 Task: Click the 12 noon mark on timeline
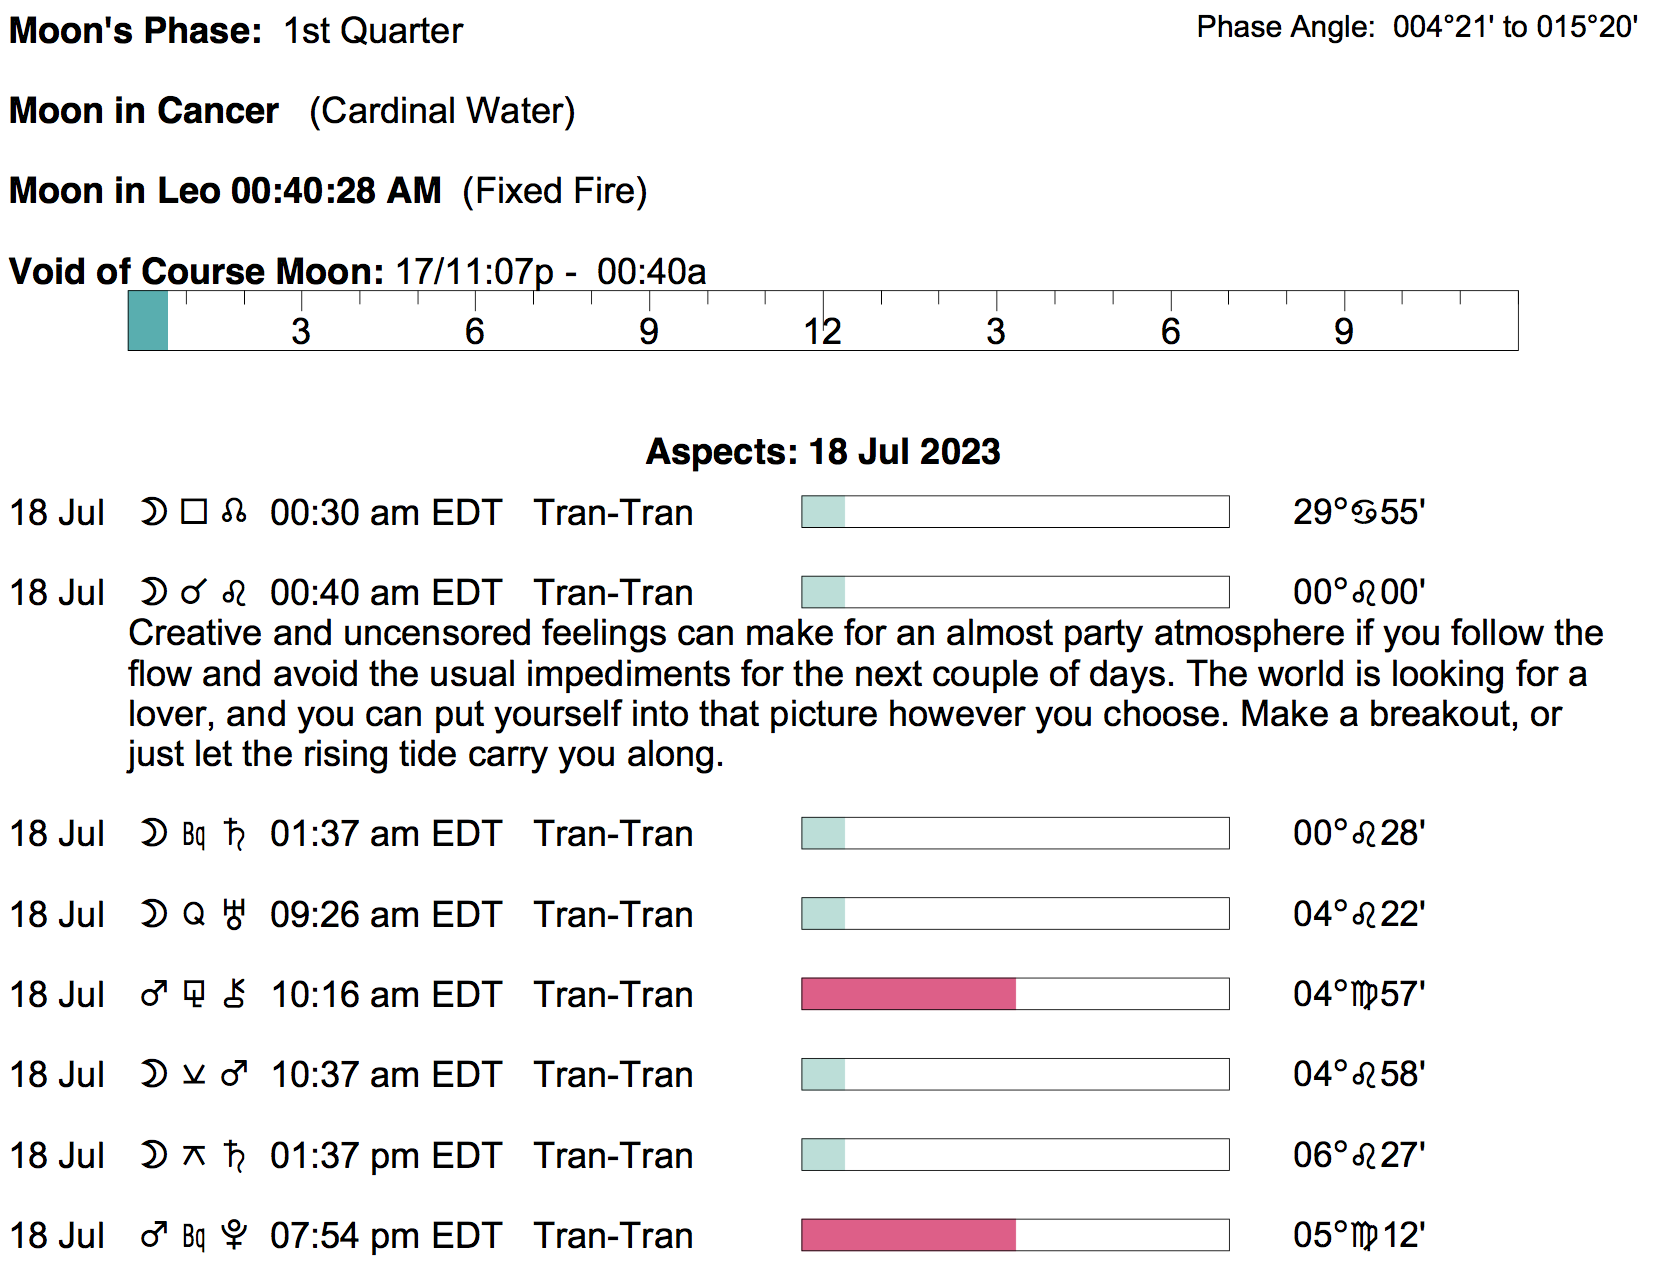pyautogui.click(x=822, y=330)
